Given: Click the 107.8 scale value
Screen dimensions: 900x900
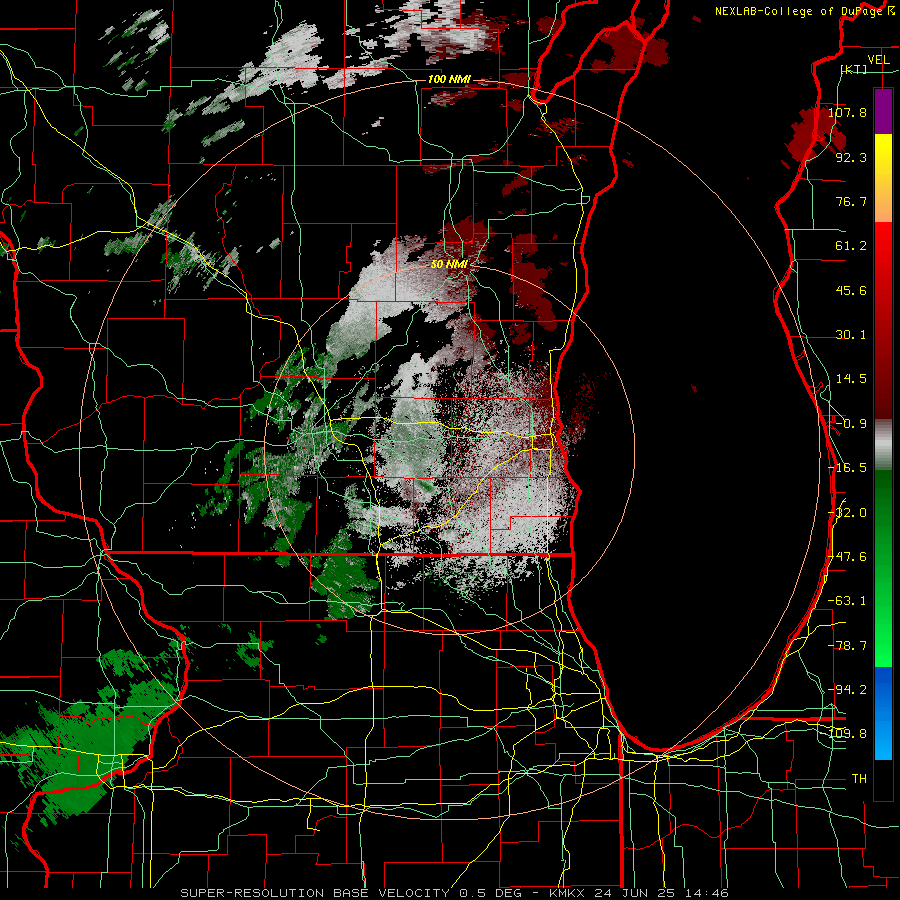Looking at the screenshot, I should click(847, 112).
